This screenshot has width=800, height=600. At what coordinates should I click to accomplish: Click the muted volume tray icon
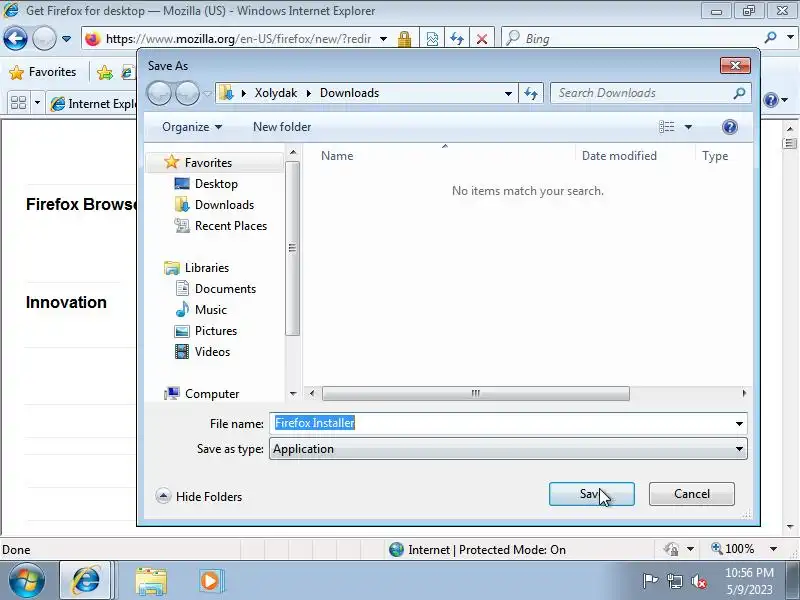(x=699, y=581)
